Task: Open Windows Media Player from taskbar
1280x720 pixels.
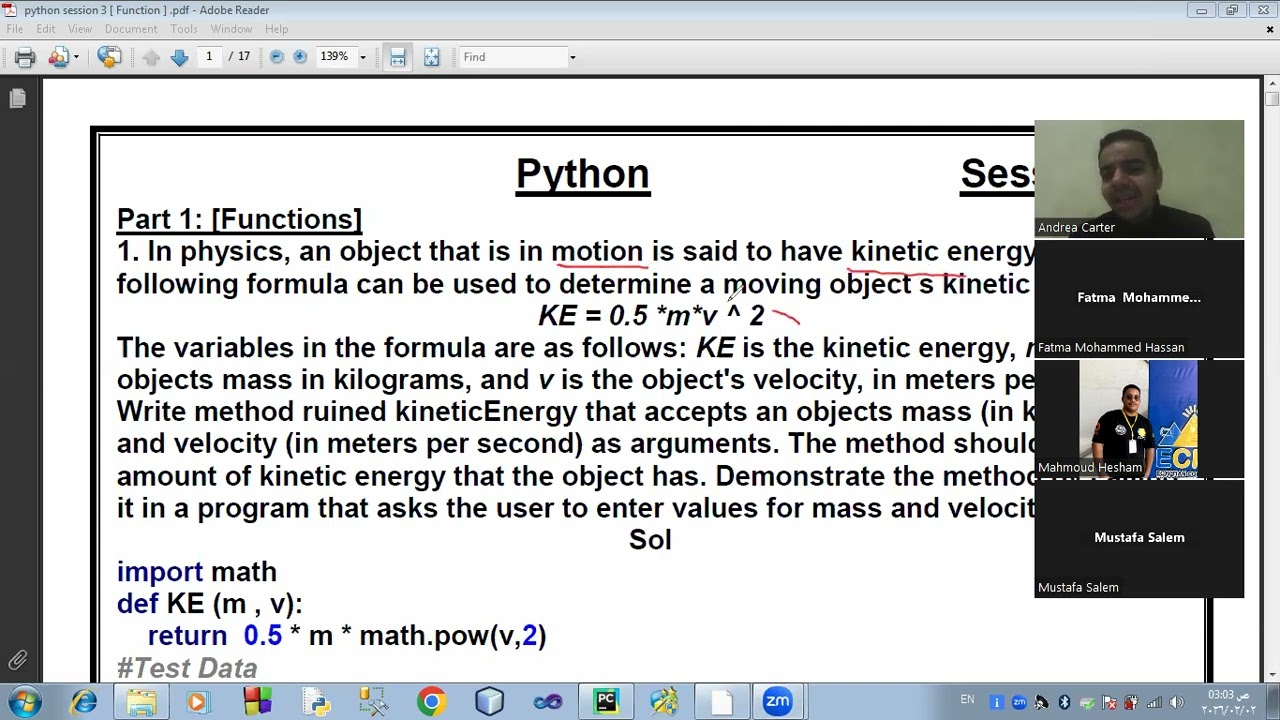Action: click(x=197, y=702)
